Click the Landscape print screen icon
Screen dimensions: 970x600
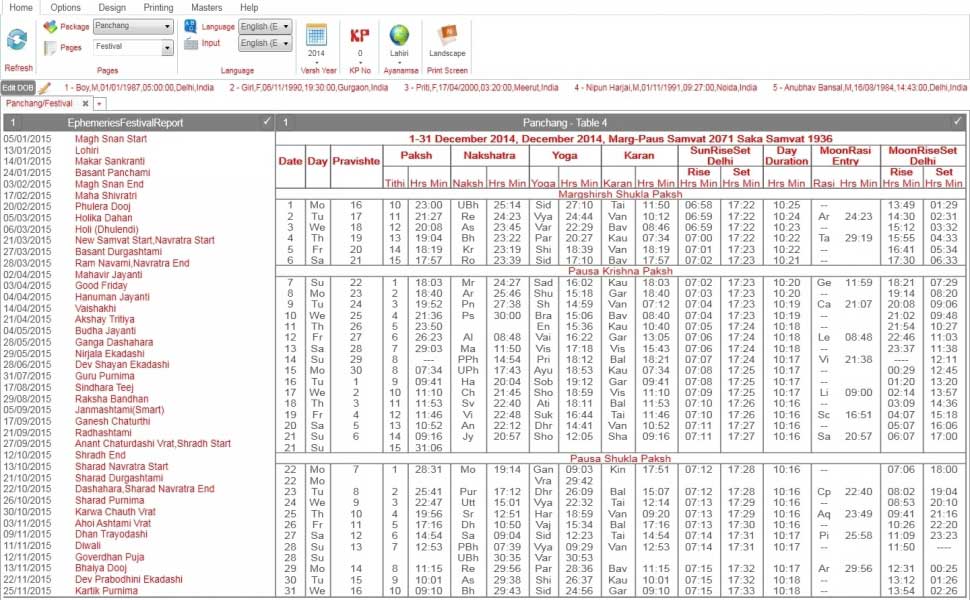pyautogui.click(x=447, y=35)
